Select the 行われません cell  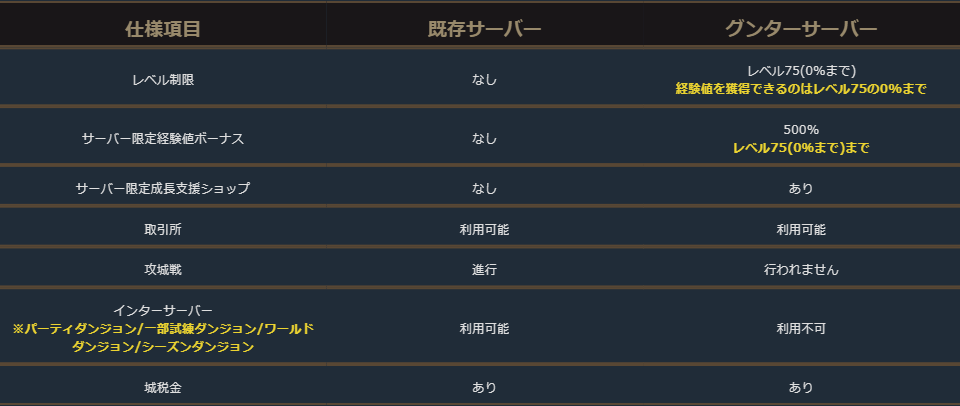[x=800, y=269]
